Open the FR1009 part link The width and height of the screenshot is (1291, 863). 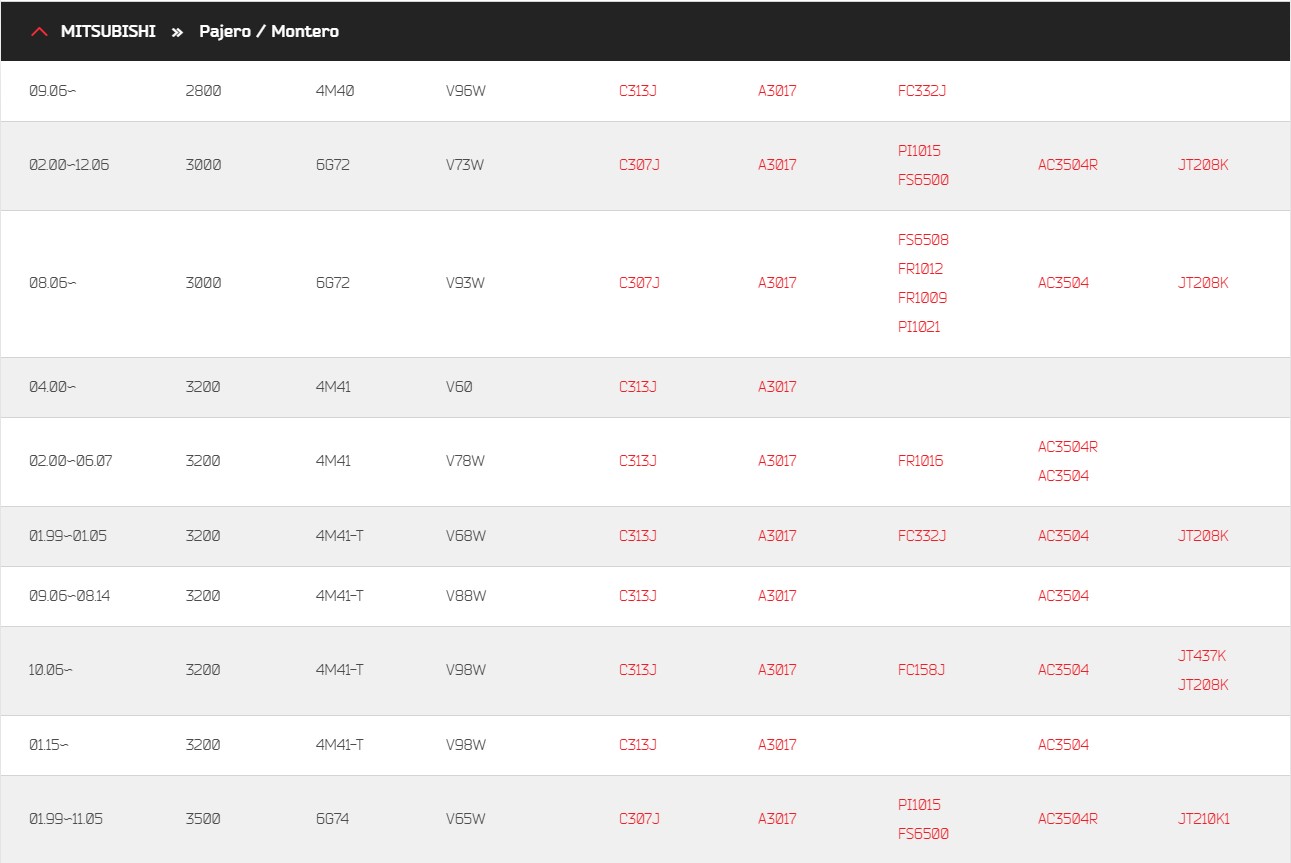922,298
